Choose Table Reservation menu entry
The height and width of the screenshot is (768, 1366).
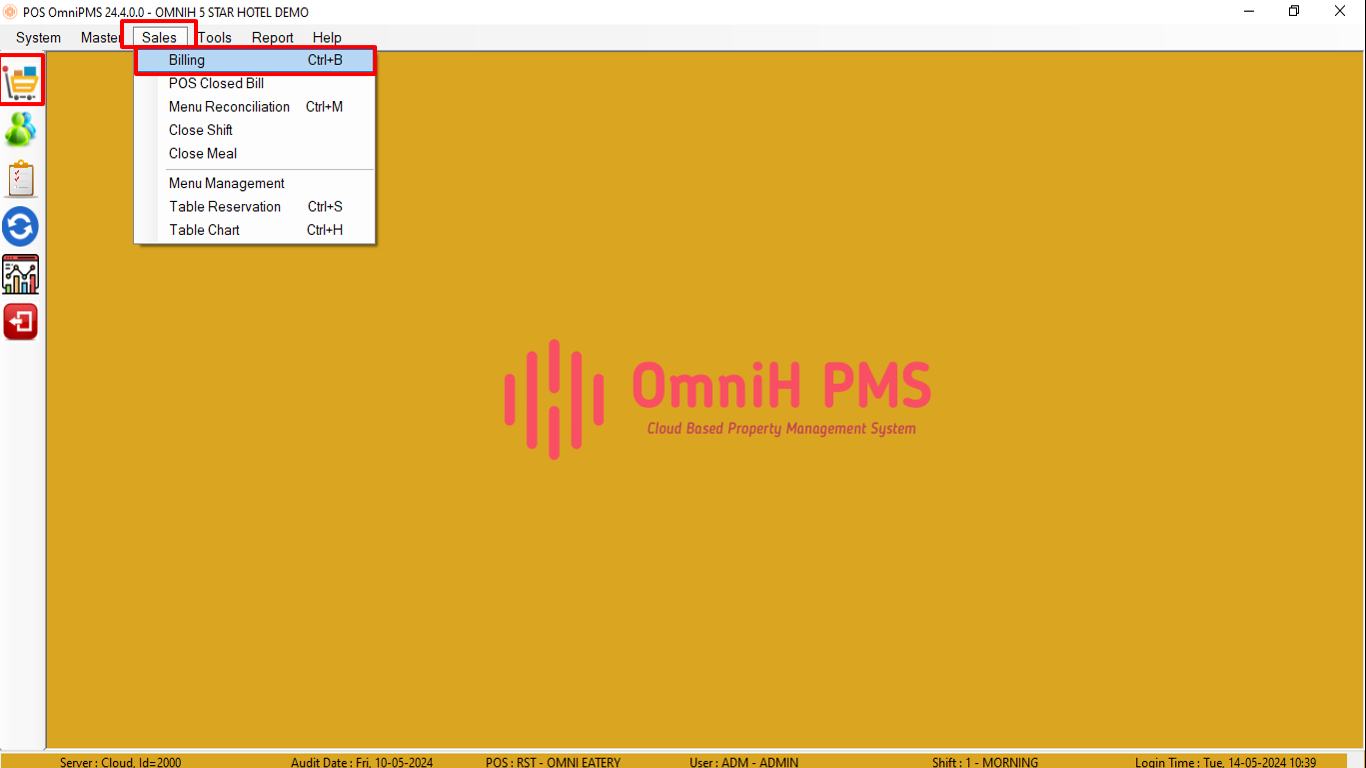(x=255, y=207)
